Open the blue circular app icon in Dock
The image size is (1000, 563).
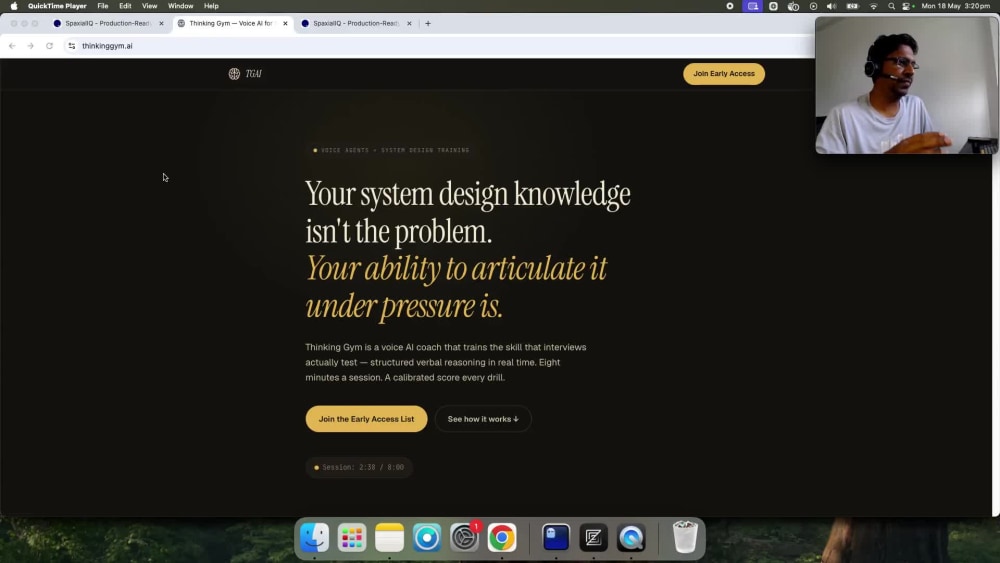point(427,537)
